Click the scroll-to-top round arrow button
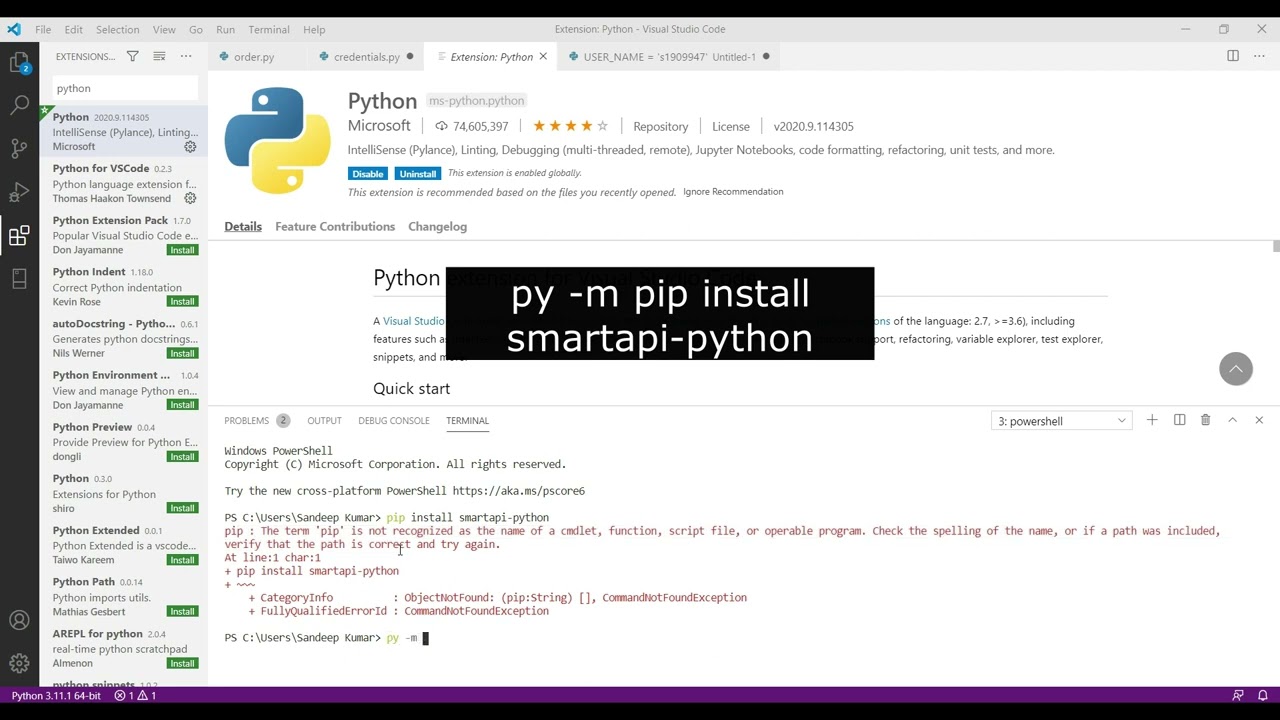1280x720 pixels. coord(1236,369)
